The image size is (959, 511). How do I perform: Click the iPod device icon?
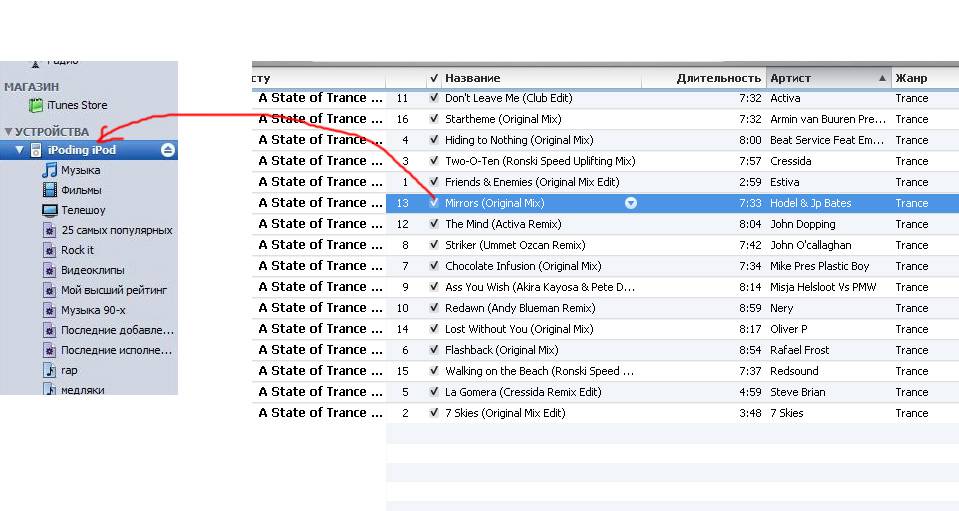tap(36, 150)
